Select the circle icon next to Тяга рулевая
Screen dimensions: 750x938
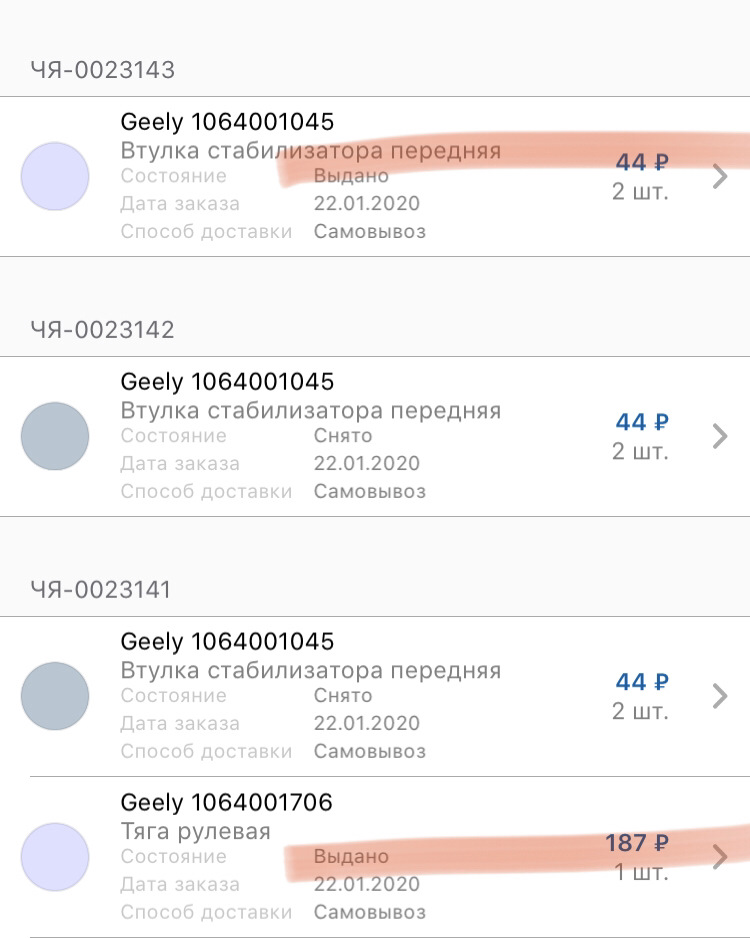point(55,857)
